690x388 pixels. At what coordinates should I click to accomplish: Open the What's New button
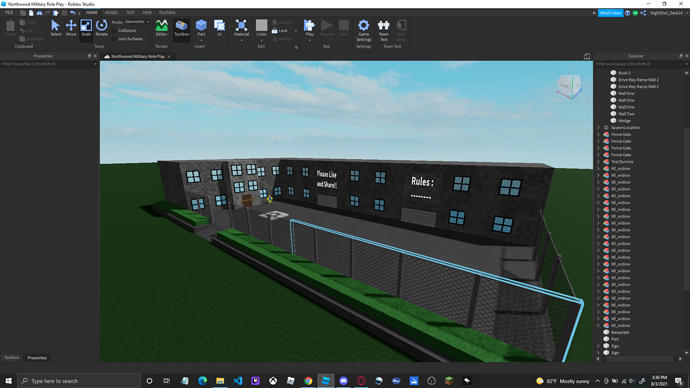coord(610,13)
